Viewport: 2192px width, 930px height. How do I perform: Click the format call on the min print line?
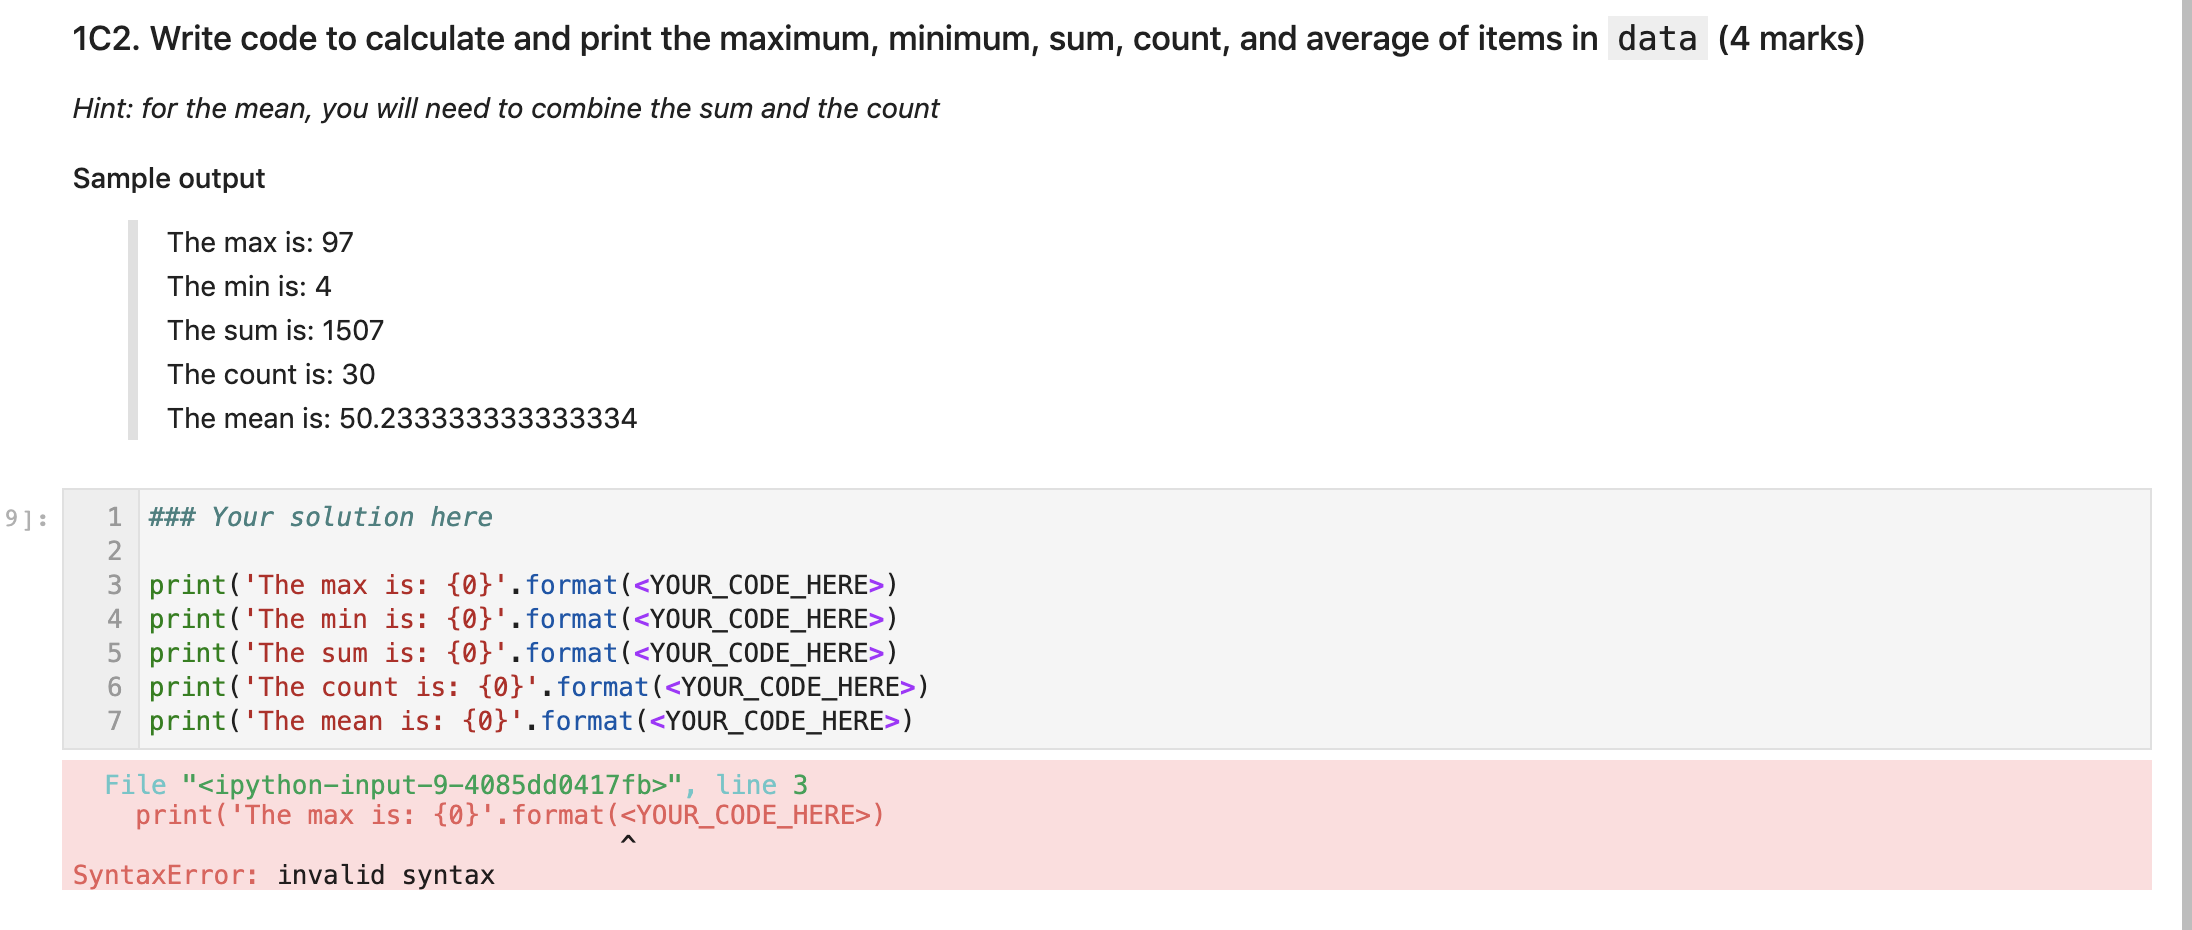tap(571, 619)
